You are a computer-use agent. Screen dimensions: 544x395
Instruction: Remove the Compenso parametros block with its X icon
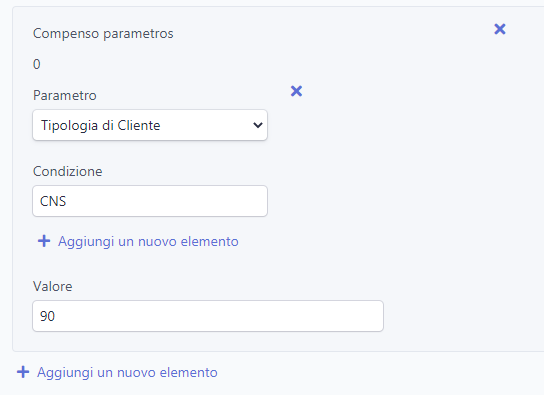coord(500,29)
